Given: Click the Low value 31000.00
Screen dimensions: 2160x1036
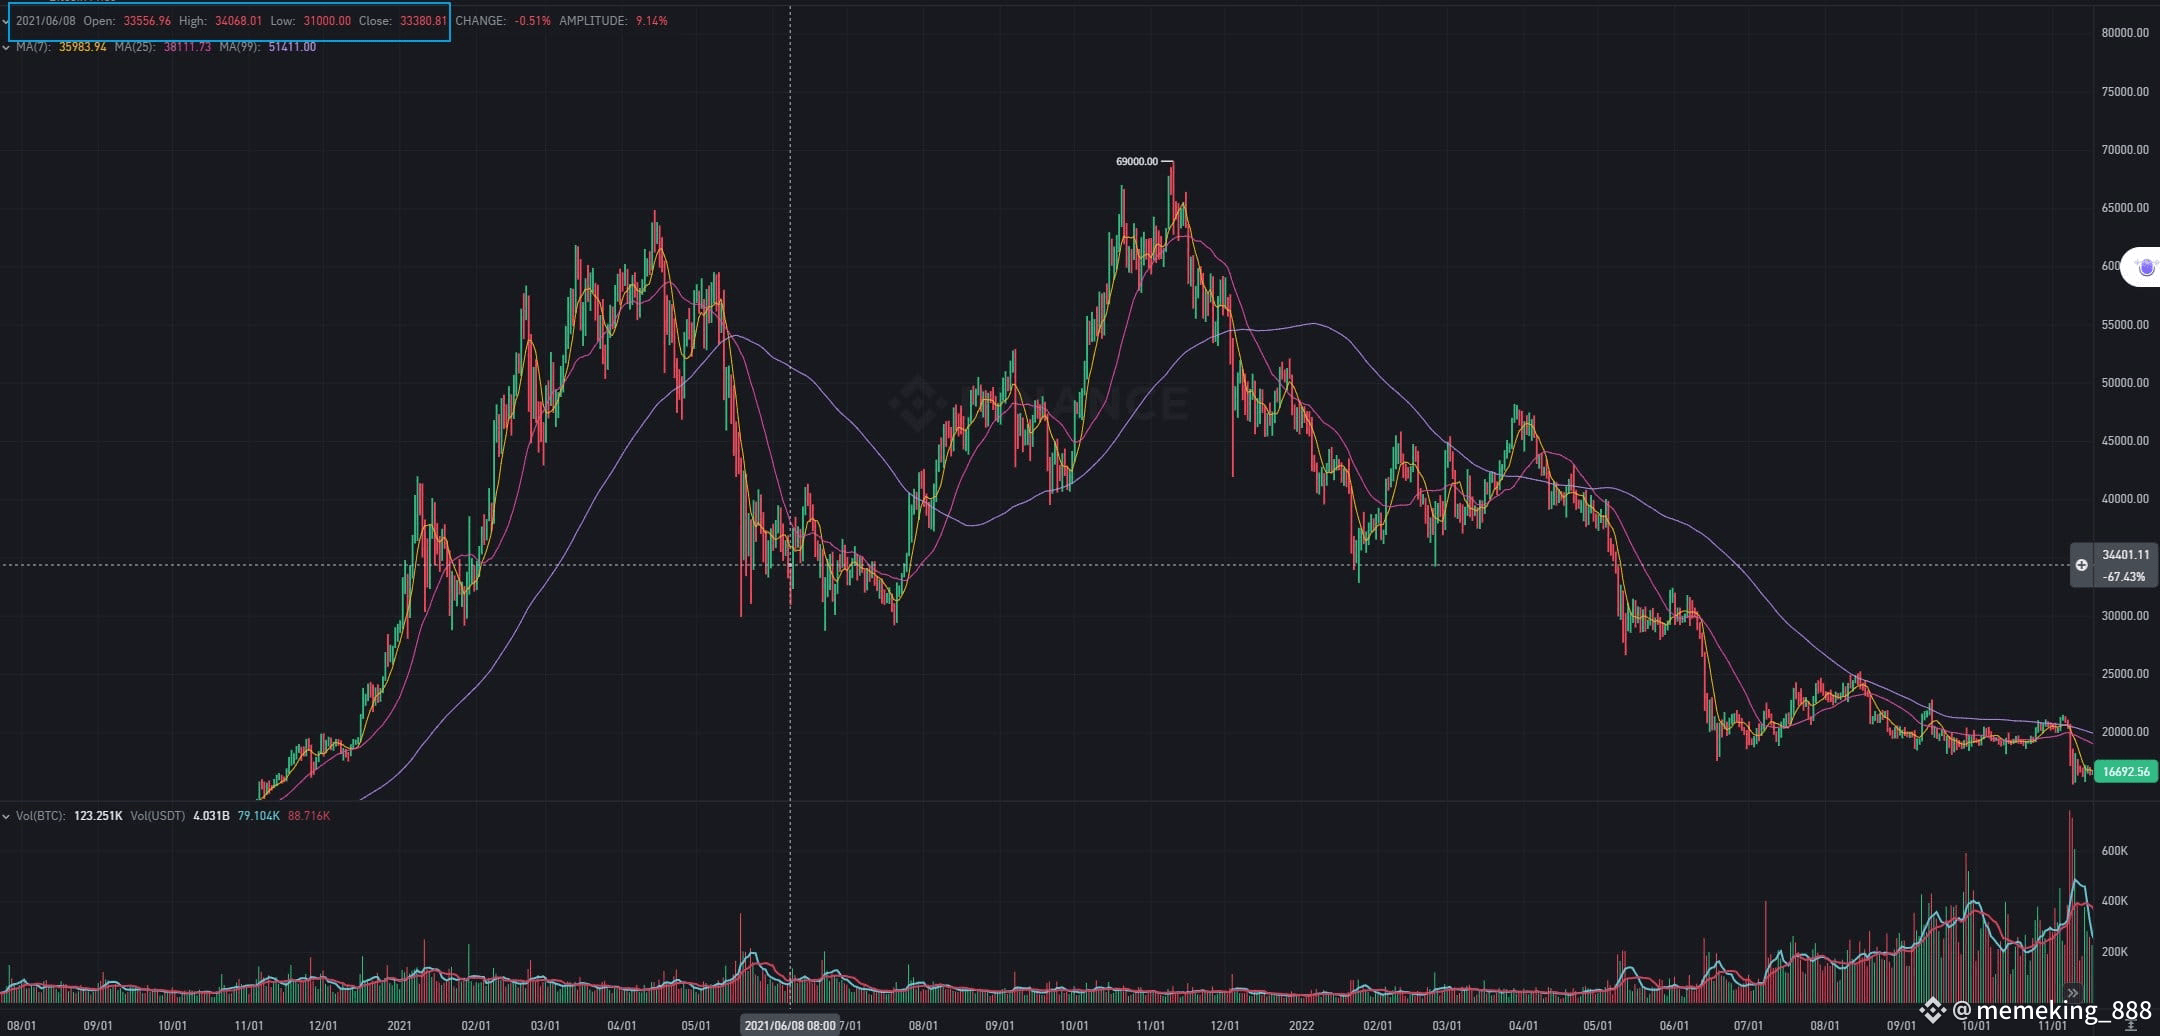Looking at the screenshot, I should 327,21.
